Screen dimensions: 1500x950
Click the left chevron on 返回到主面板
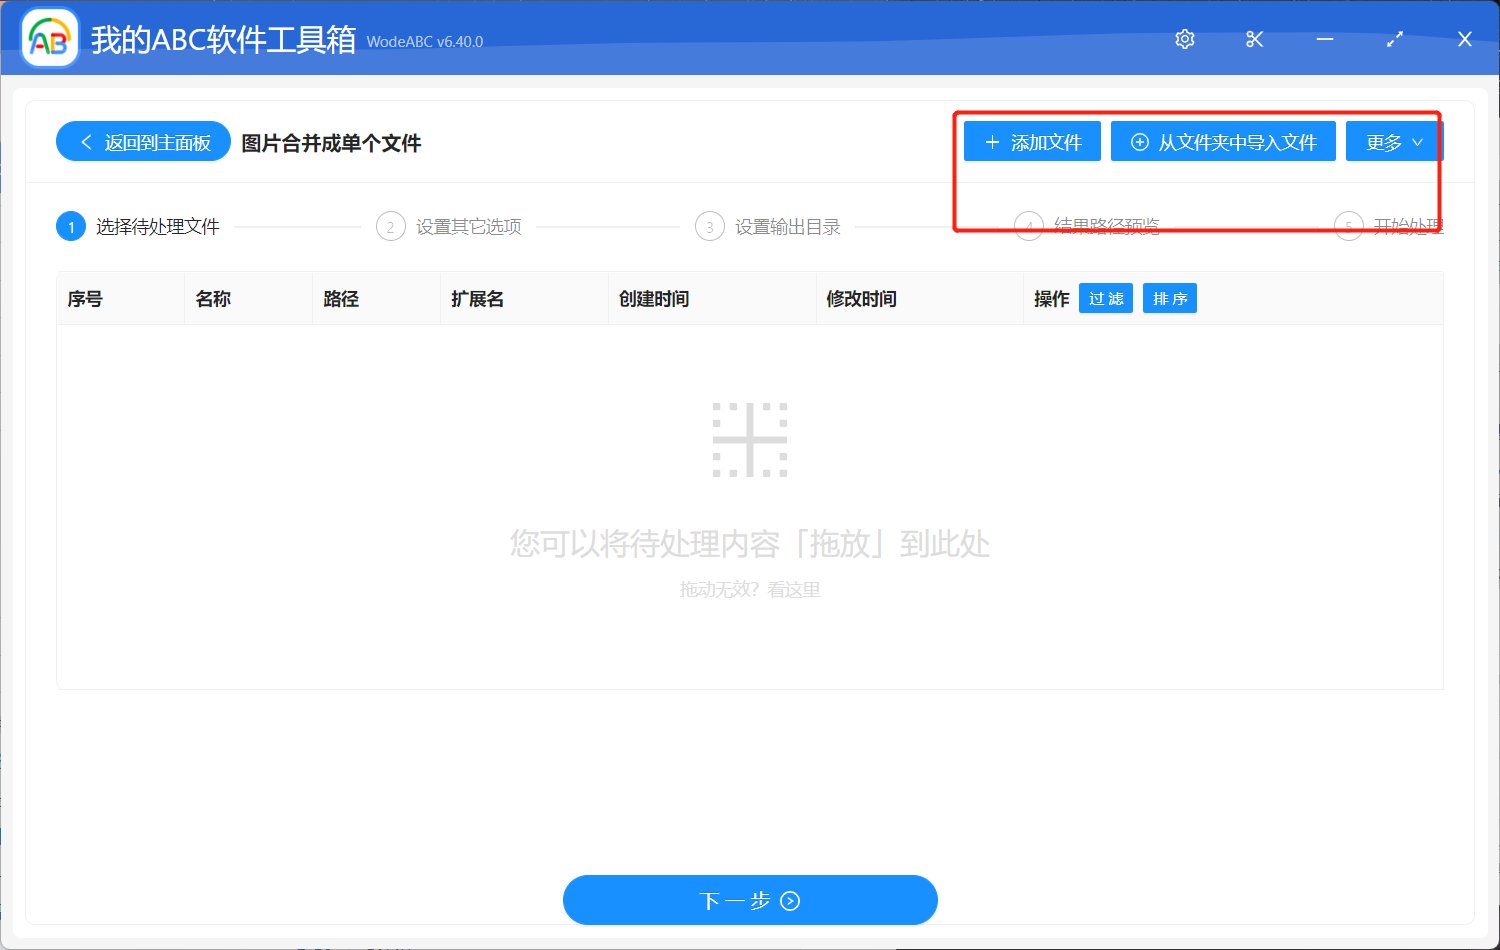[85, 141]
